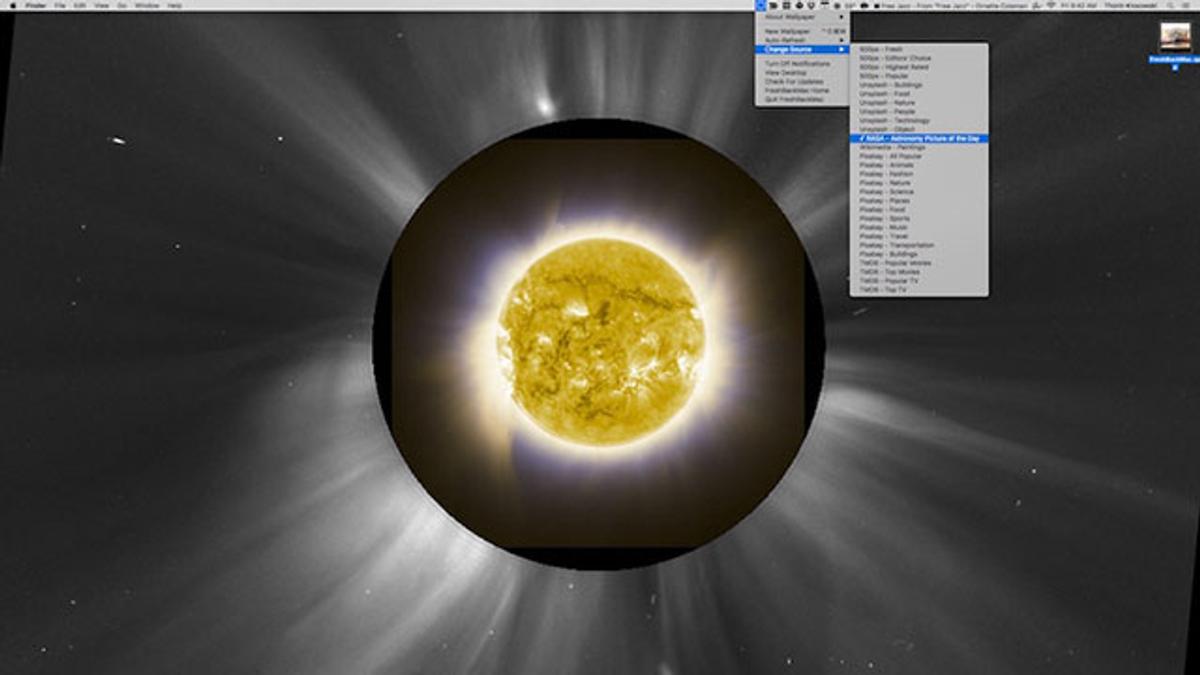Open Notification Center icon in menu bar

[x=1188, y=5]
